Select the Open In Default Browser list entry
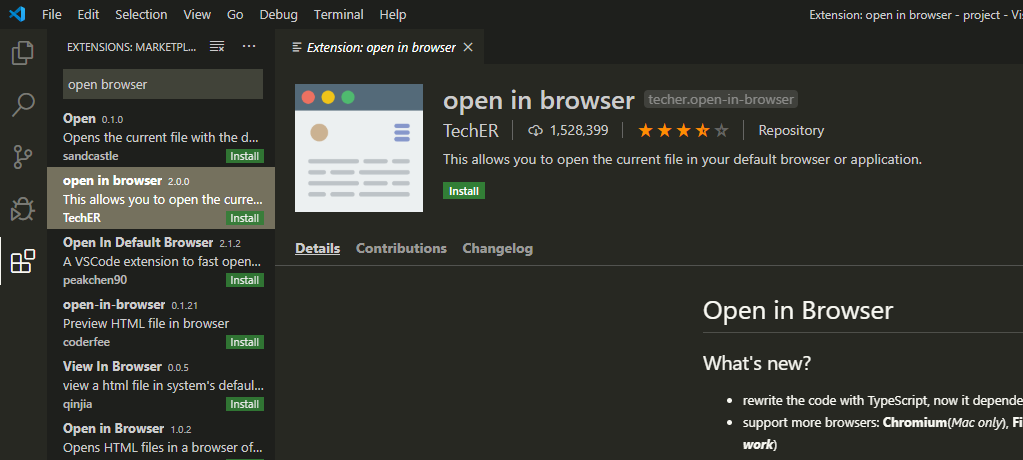The height and width of the screenshot is (460, 1023). tap(161, 260)
